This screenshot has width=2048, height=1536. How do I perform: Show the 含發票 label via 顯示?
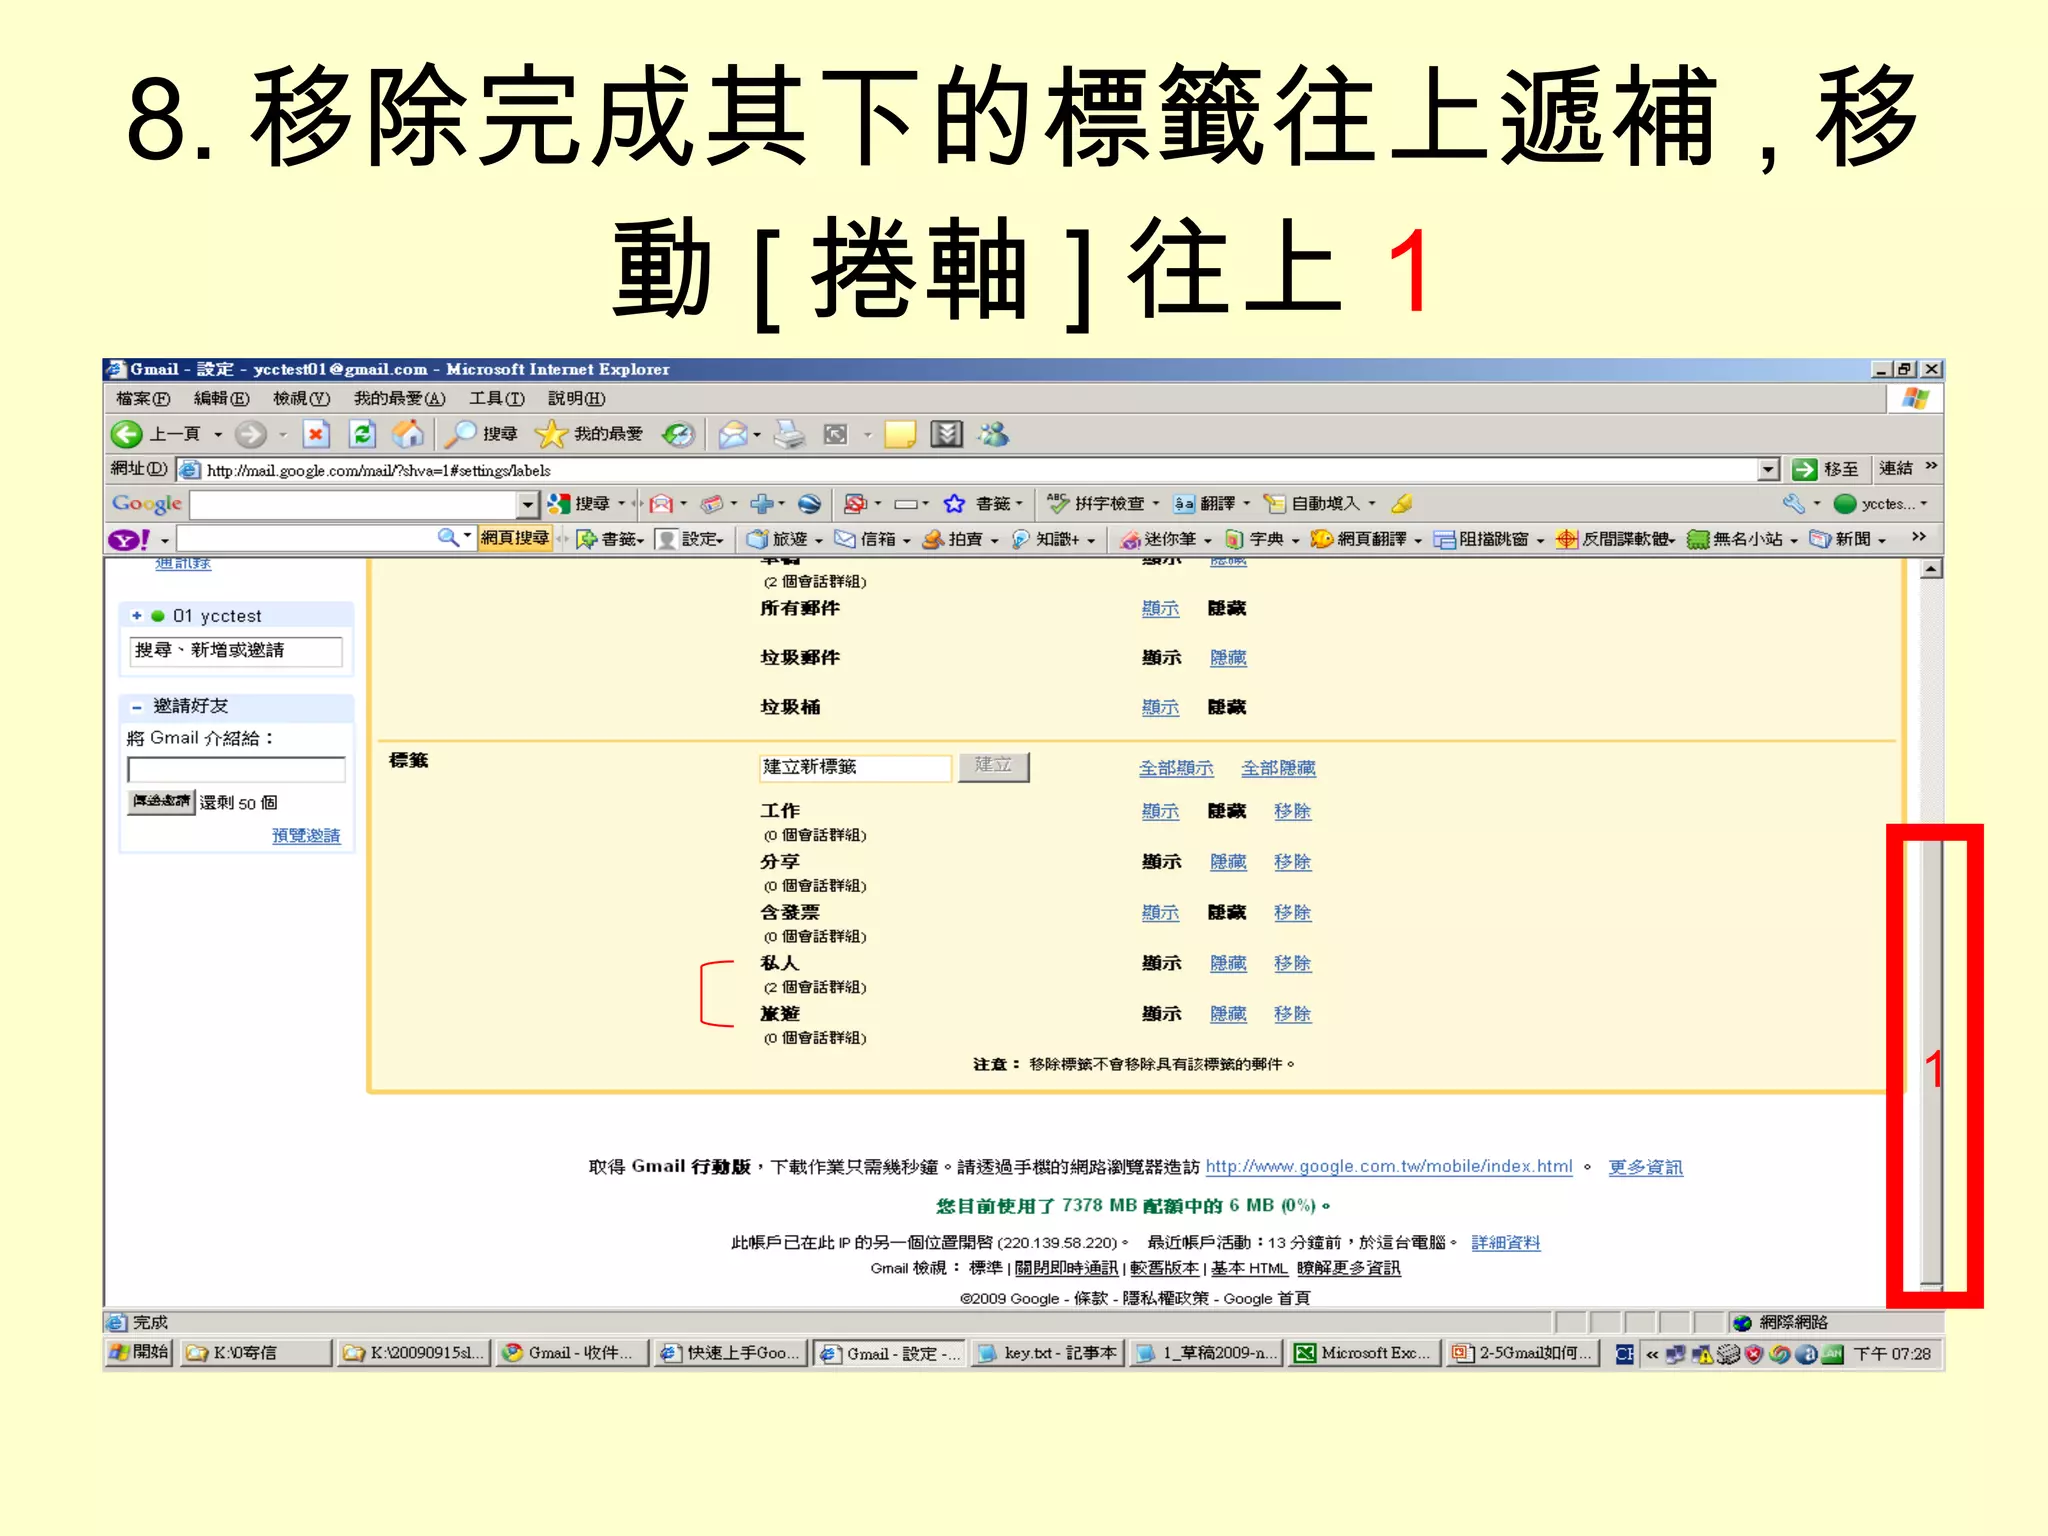click(1160, 912)
